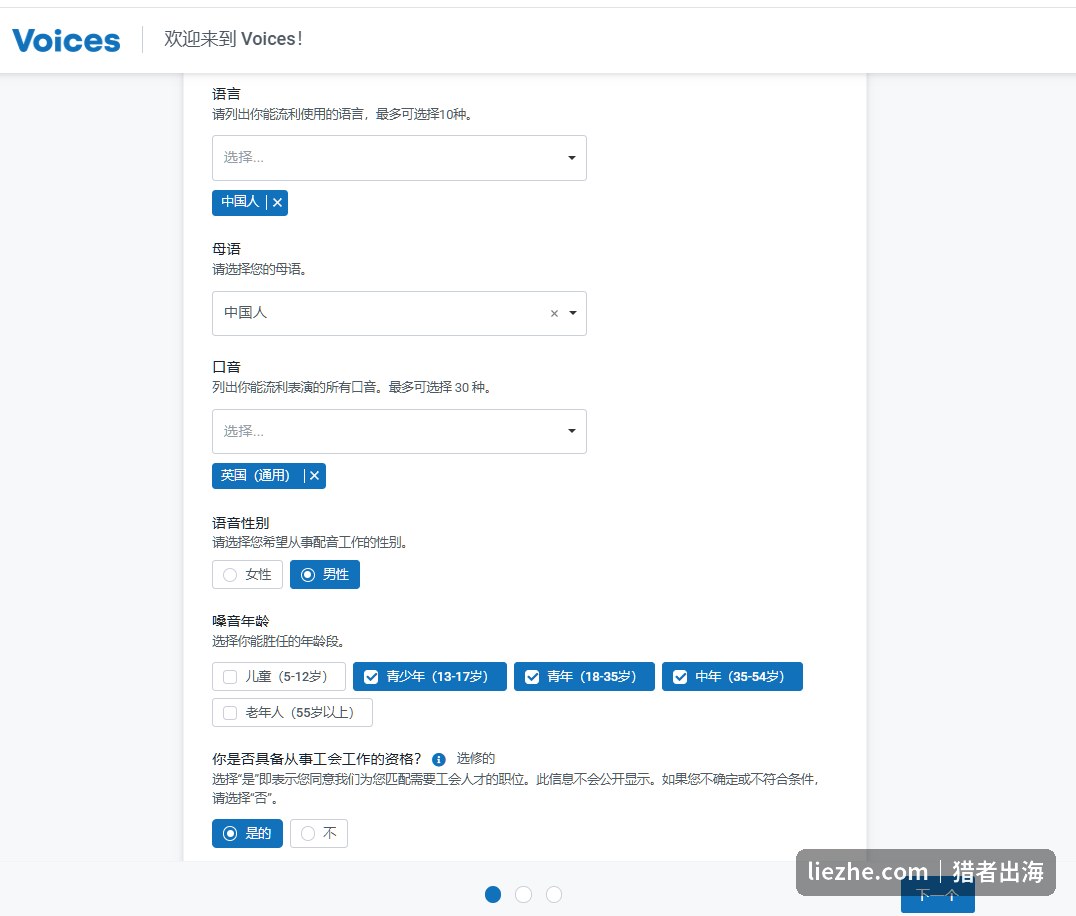Uncheck the 青少年 (13-17岁) age box
Image resolution: width=1076 pixels, height=916 pixels.
[x=430, y=677]
